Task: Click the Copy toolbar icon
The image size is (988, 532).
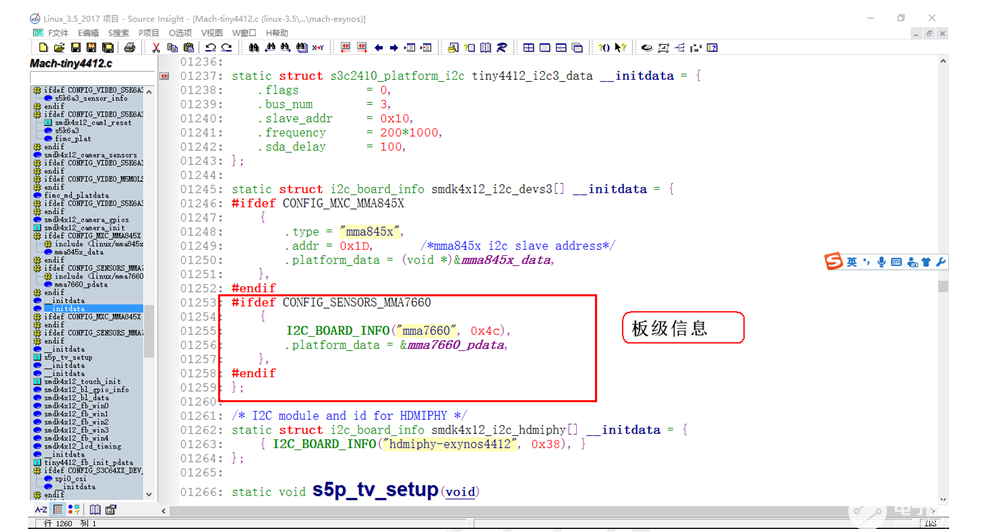Action: point(172,47)
